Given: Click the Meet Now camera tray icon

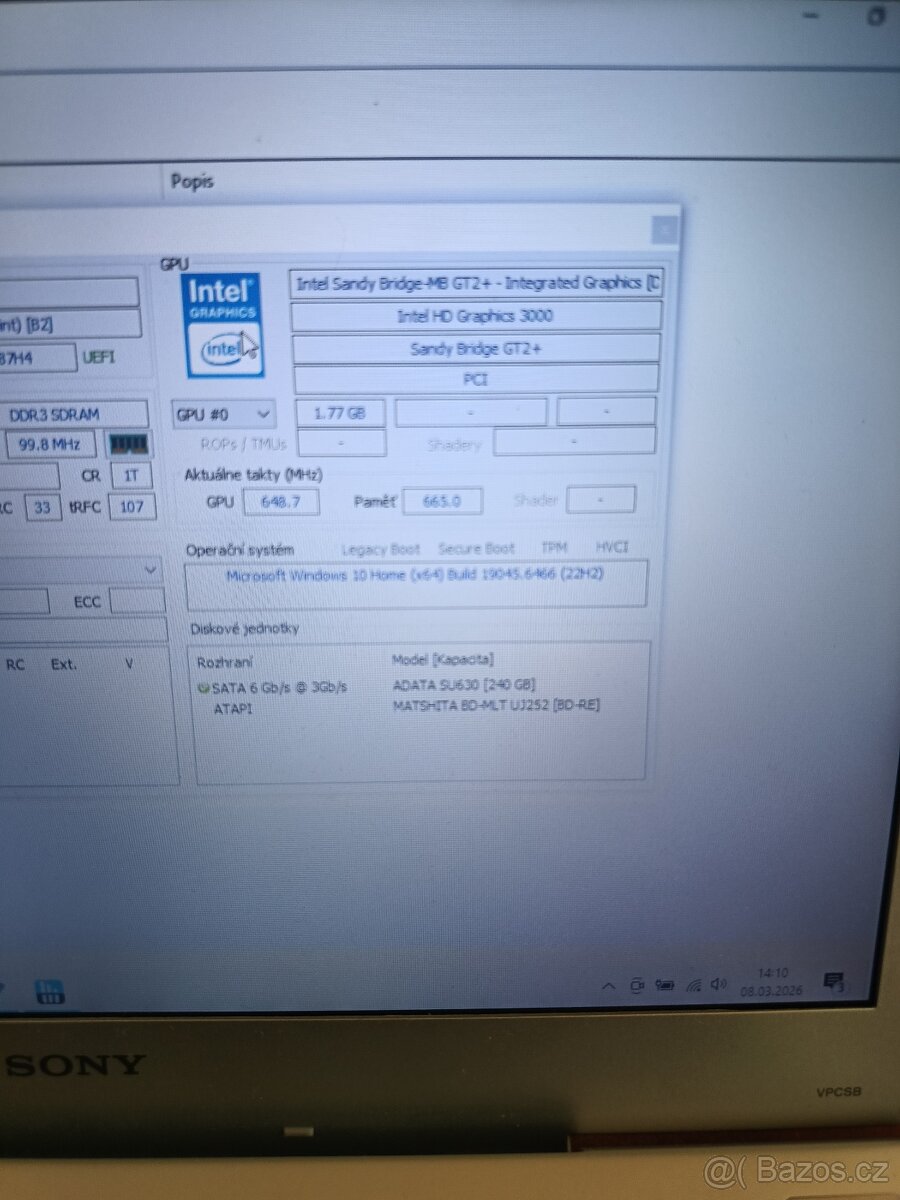Looking at the screenshot, I should [x=637, y=985].
